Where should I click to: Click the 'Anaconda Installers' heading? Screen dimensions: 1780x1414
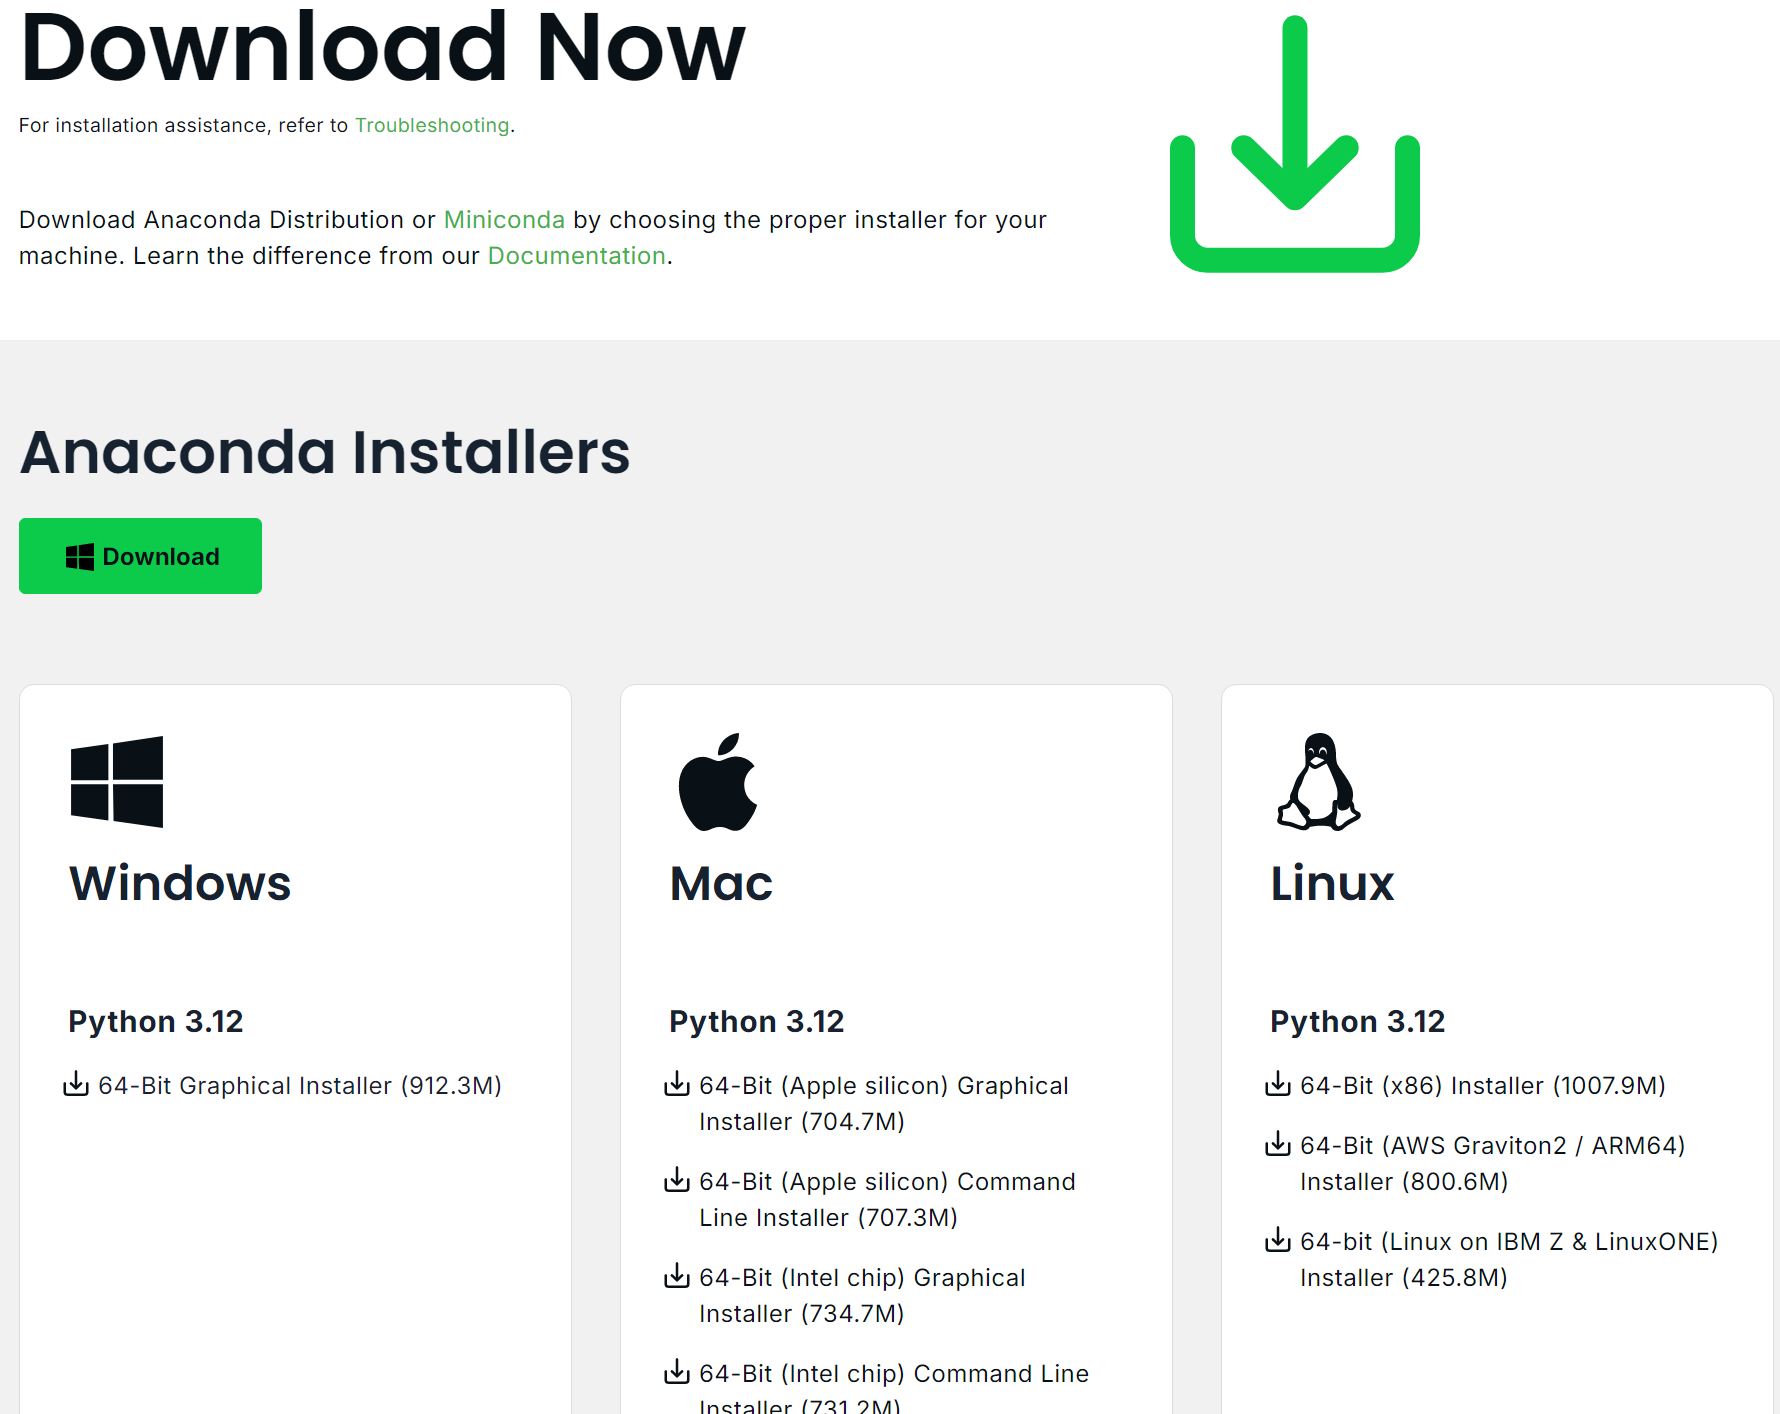pos(325,452)
